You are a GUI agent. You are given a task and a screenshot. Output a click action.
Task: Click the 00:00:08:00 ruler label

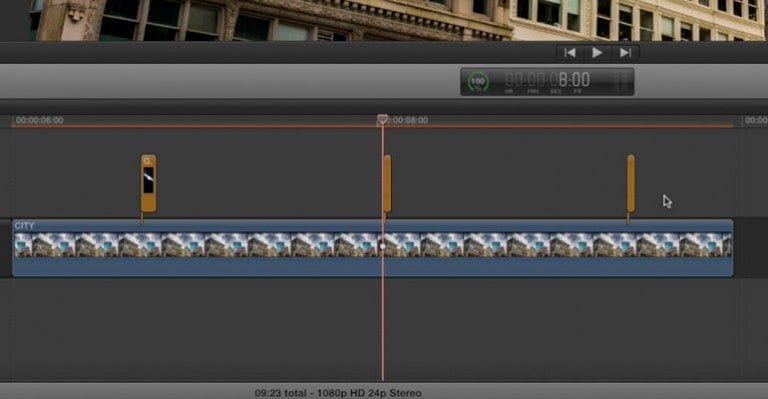click(408, 120)
